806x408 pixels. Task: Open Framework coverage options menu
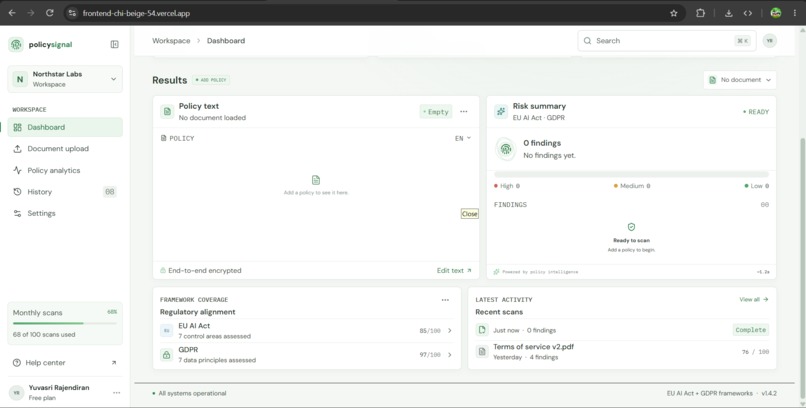tap(445, 300)
